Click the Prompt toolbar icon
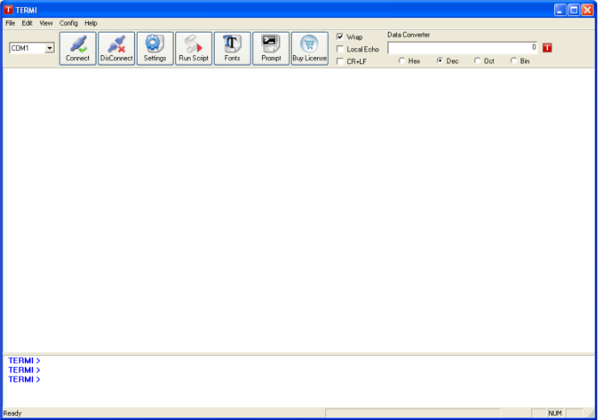Screen dimensions: 598x420 [271, 48]
